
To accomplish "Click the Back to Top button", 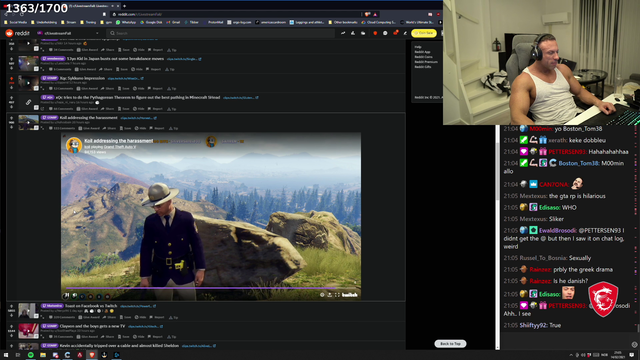I will click(x=450, y=344).
